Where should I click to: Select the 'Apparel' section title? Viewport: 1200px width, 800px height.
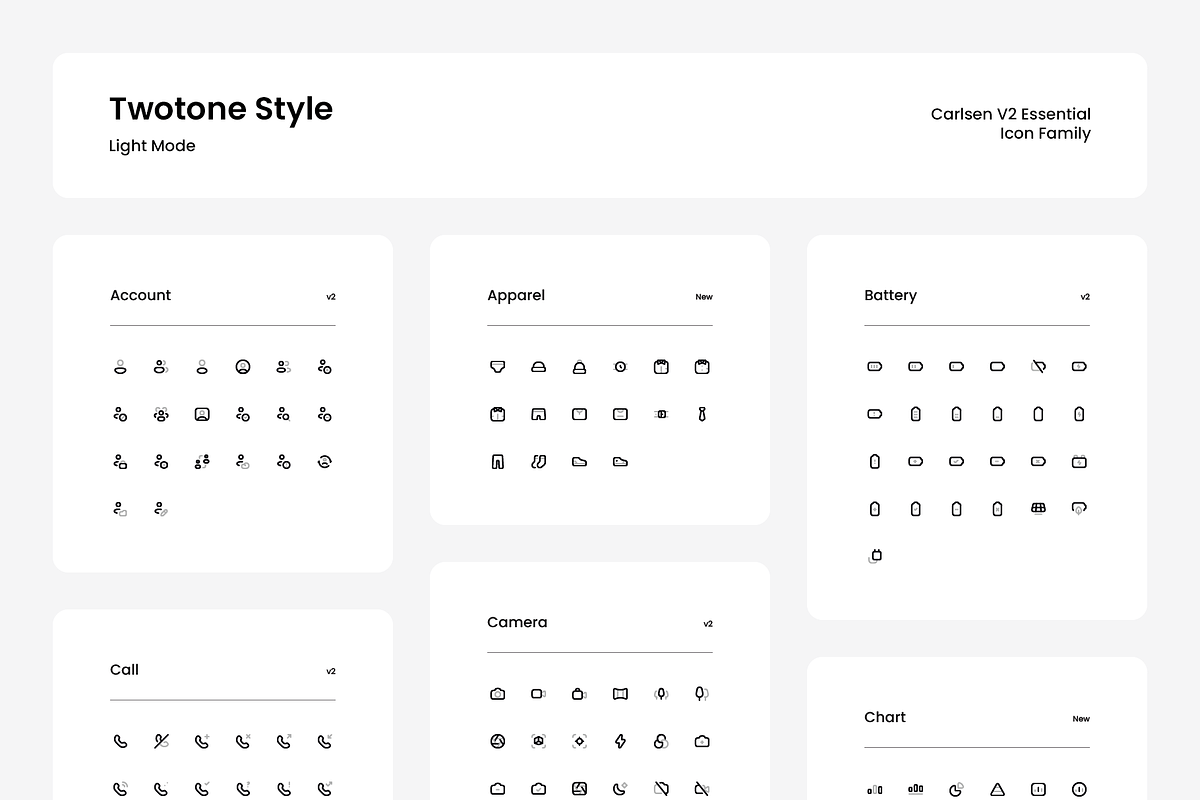(x=516, y=296)
